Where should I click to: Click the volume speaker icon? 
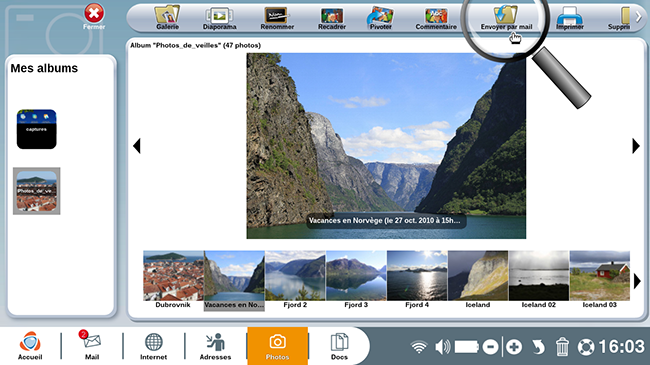click(443, 347)
